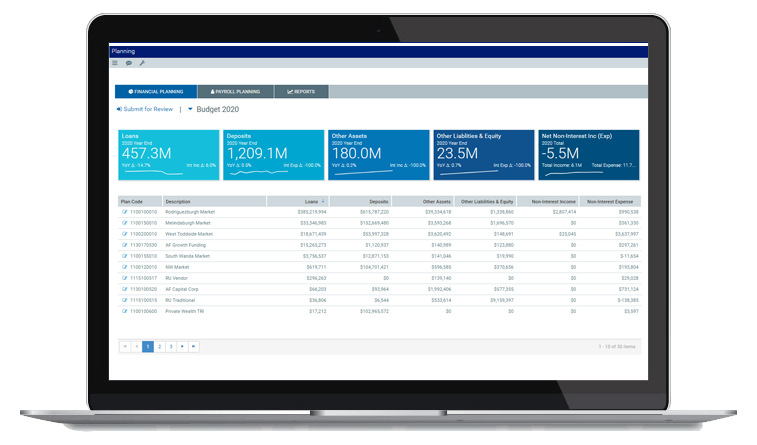The height and width of the screenshot is (445, 757).
Task: Open the wrench settings icon
Action: [142, 63]
